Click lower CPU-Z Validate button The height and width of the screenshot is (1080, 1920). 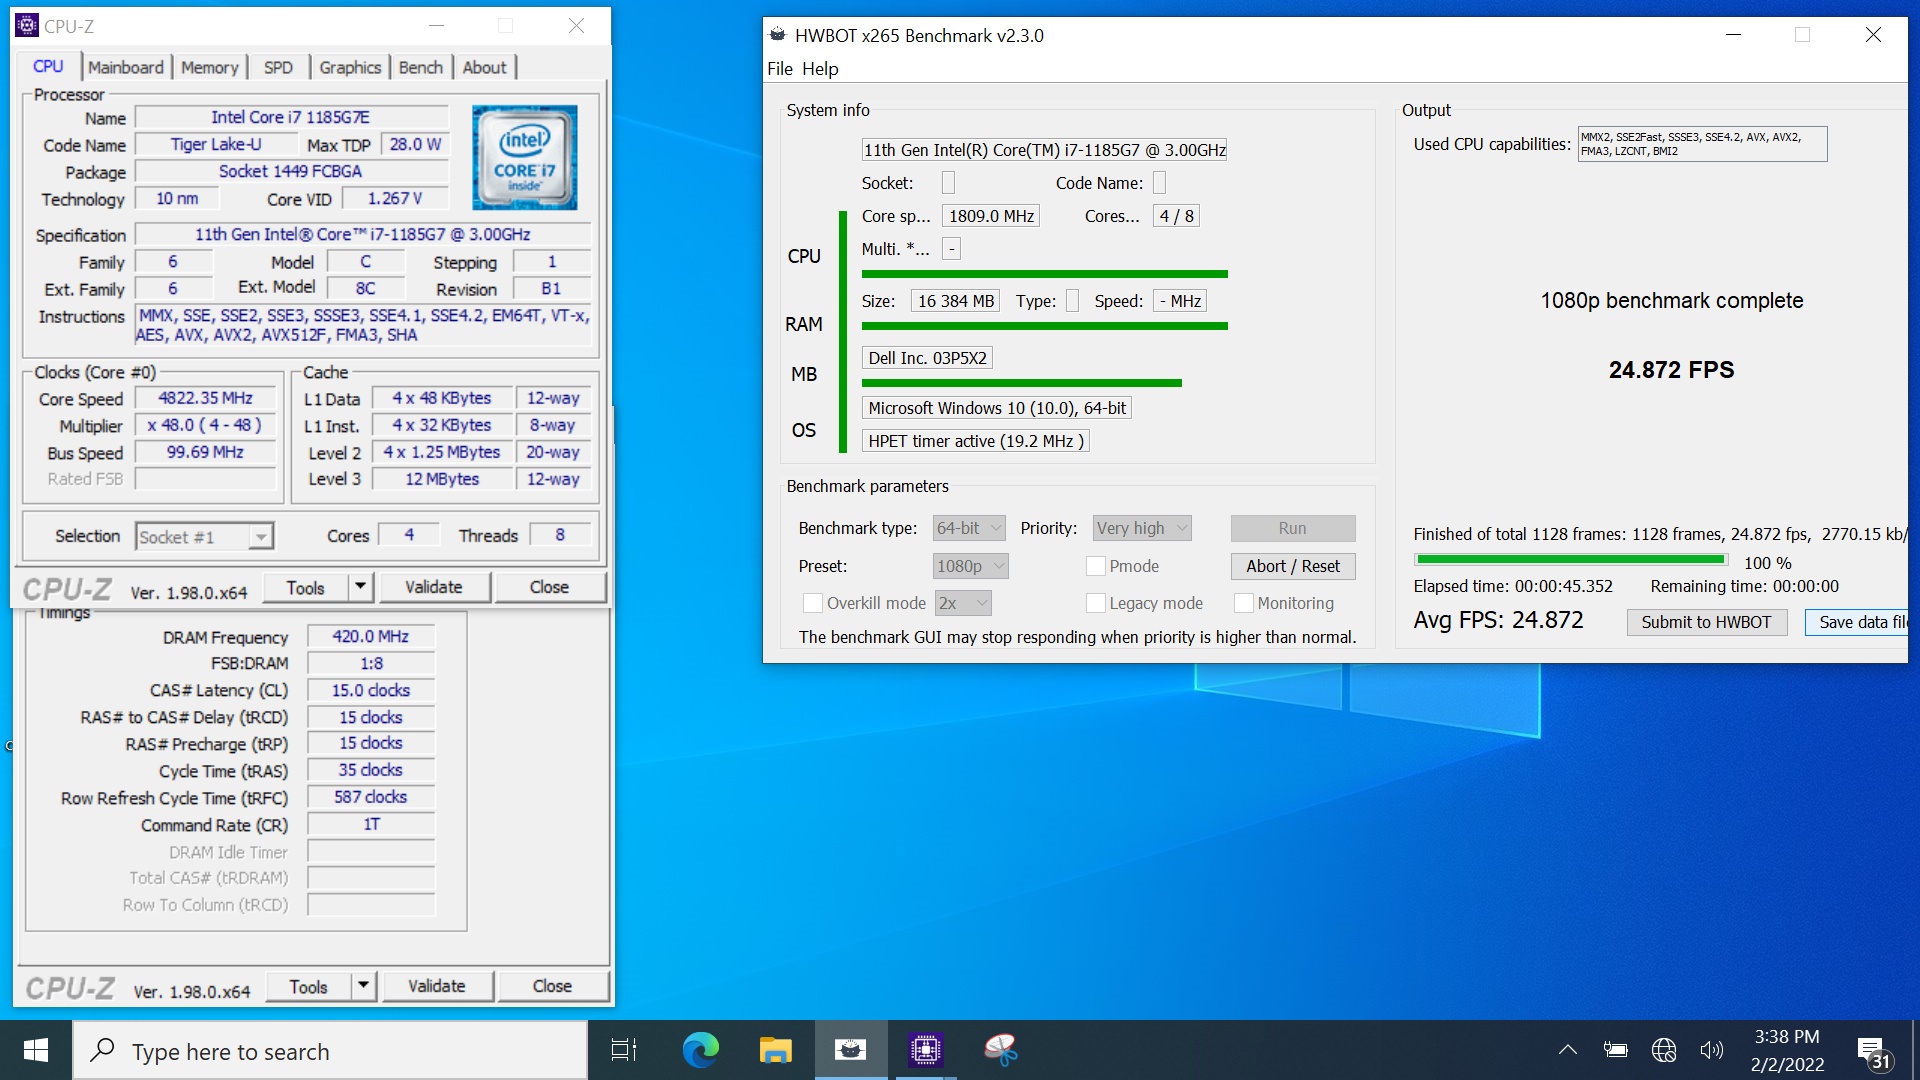[437, 986]
